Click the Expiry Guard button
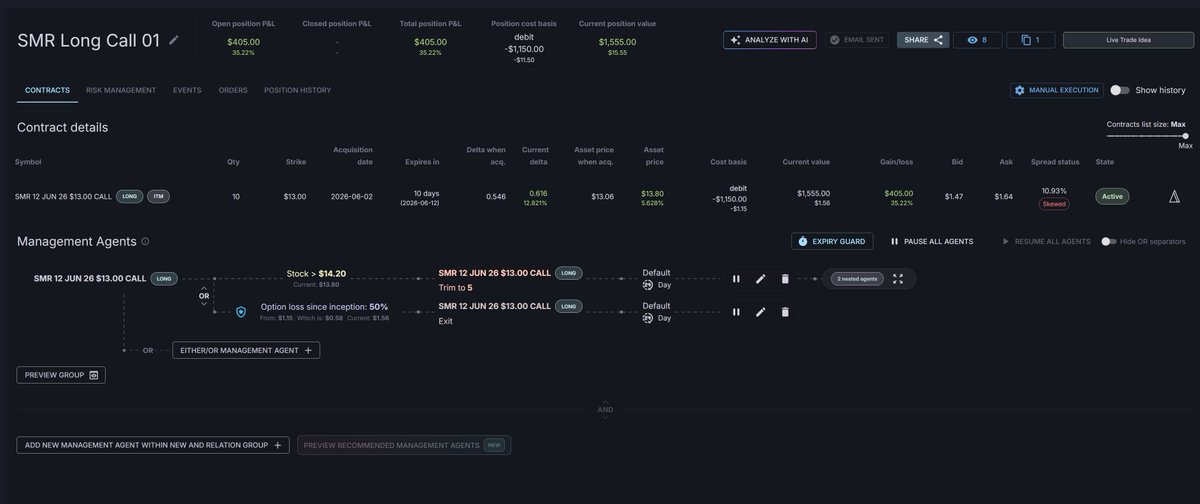This screenshot has height=504, width=1200. (x=832, y=241)
